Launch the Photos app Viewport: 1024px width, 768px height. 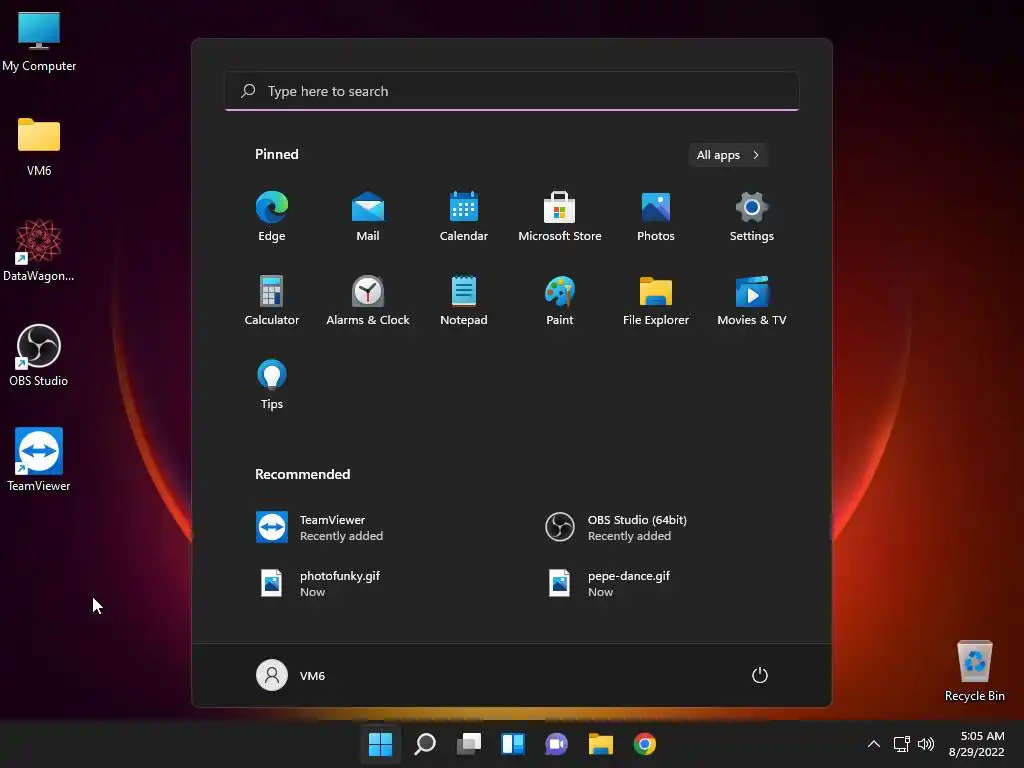click(656, 217)
